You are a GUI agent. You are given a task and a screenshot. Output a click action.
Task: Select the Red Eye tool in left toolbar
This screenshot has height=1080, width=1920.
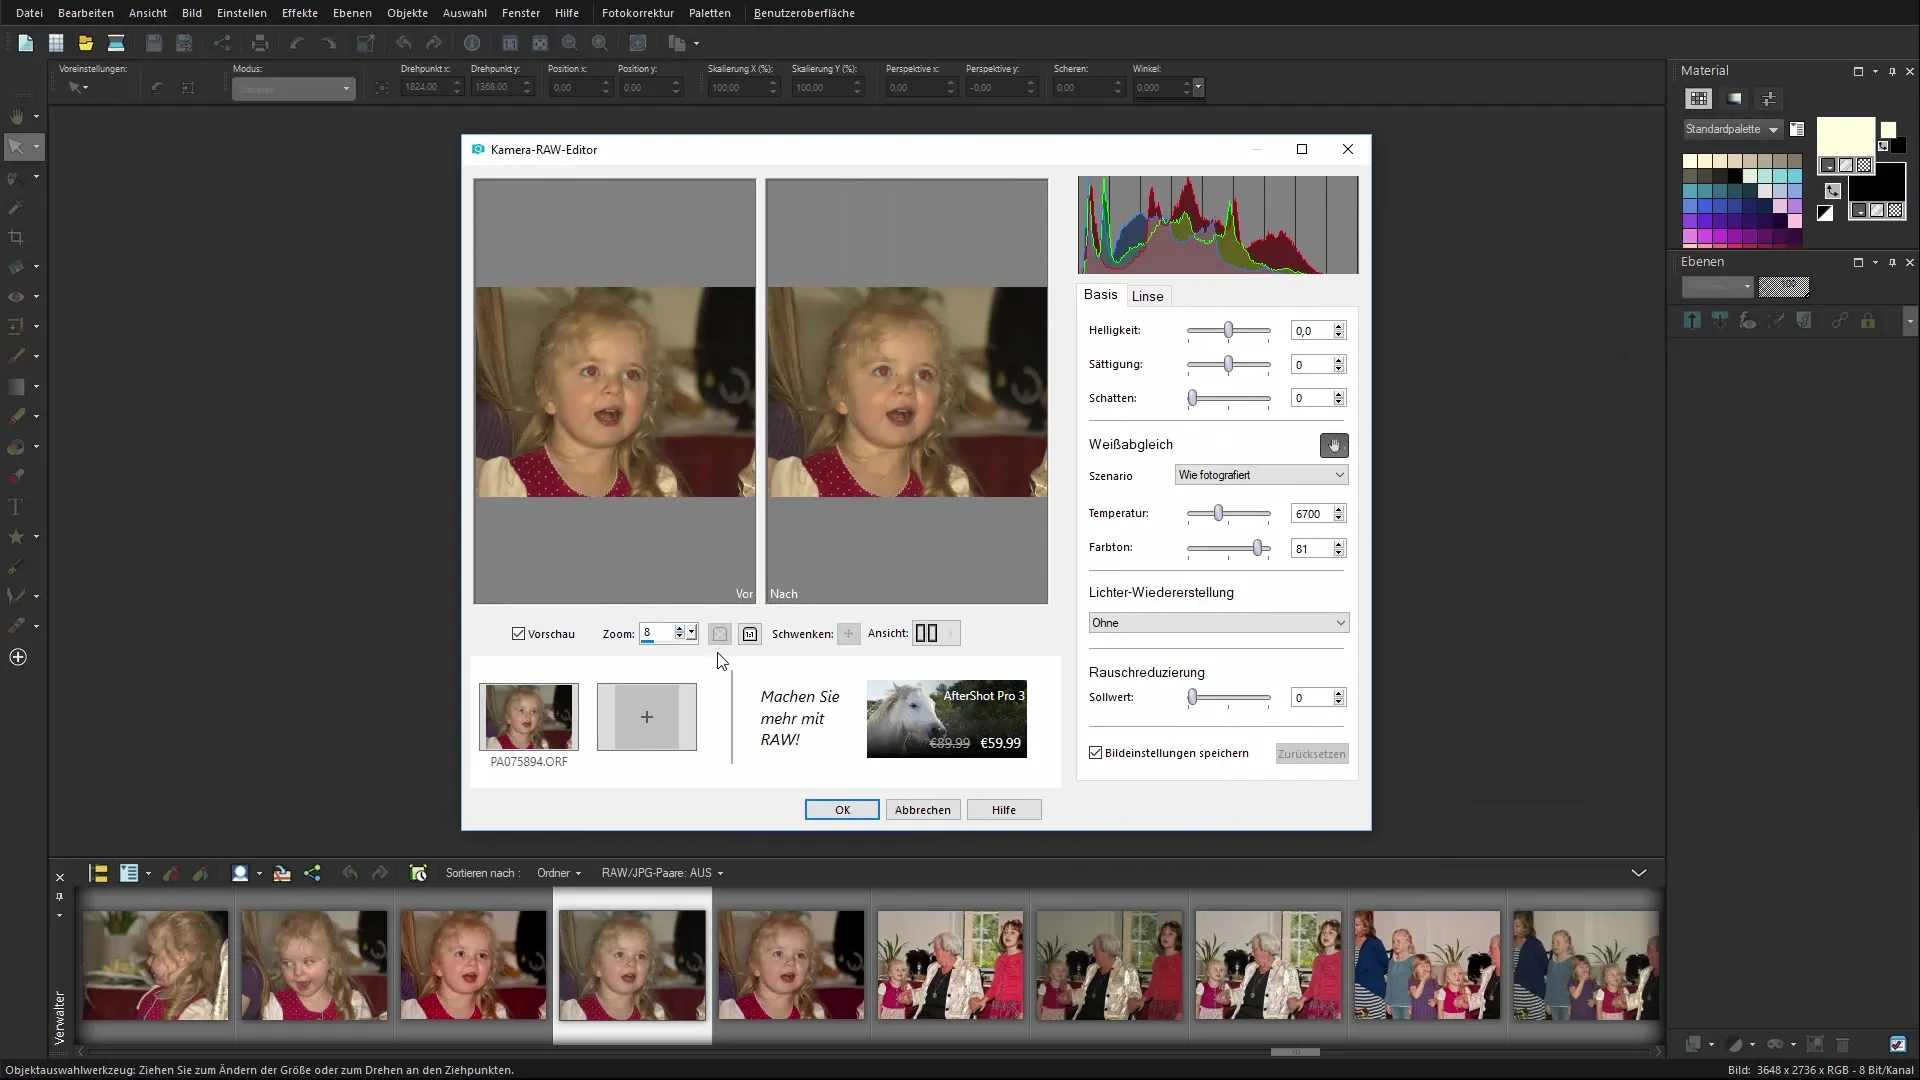coord(16,297)
